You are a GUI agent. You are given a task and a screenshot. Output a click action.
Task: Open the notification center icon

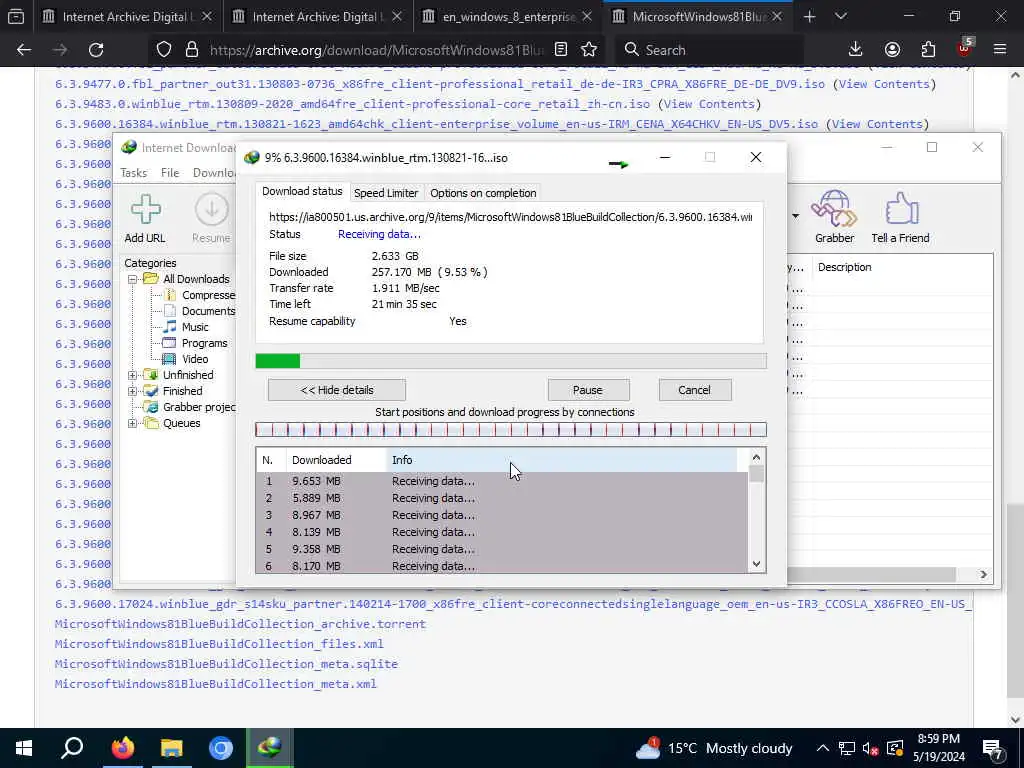point(993,748)
